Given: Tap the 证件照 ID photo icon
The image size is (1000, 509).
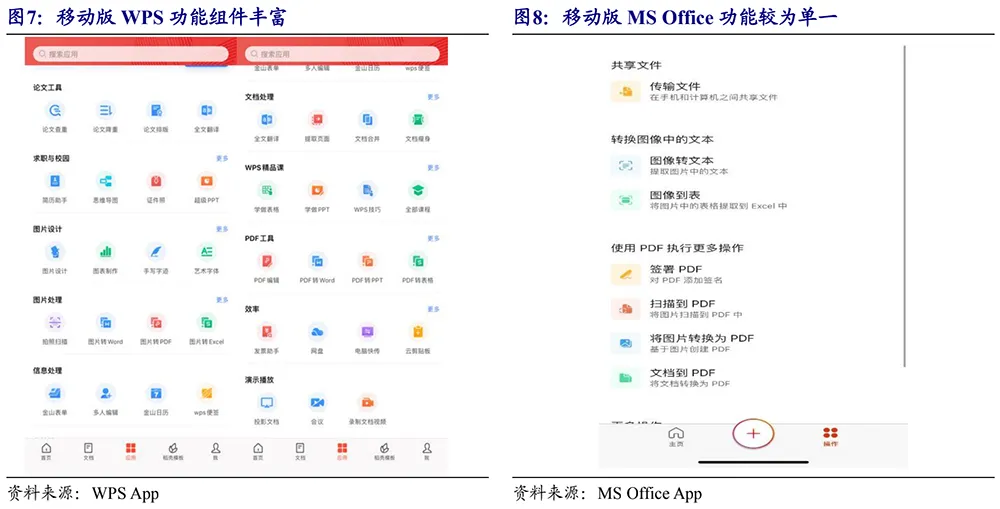Looking at the screenshot, I should 156,181.
